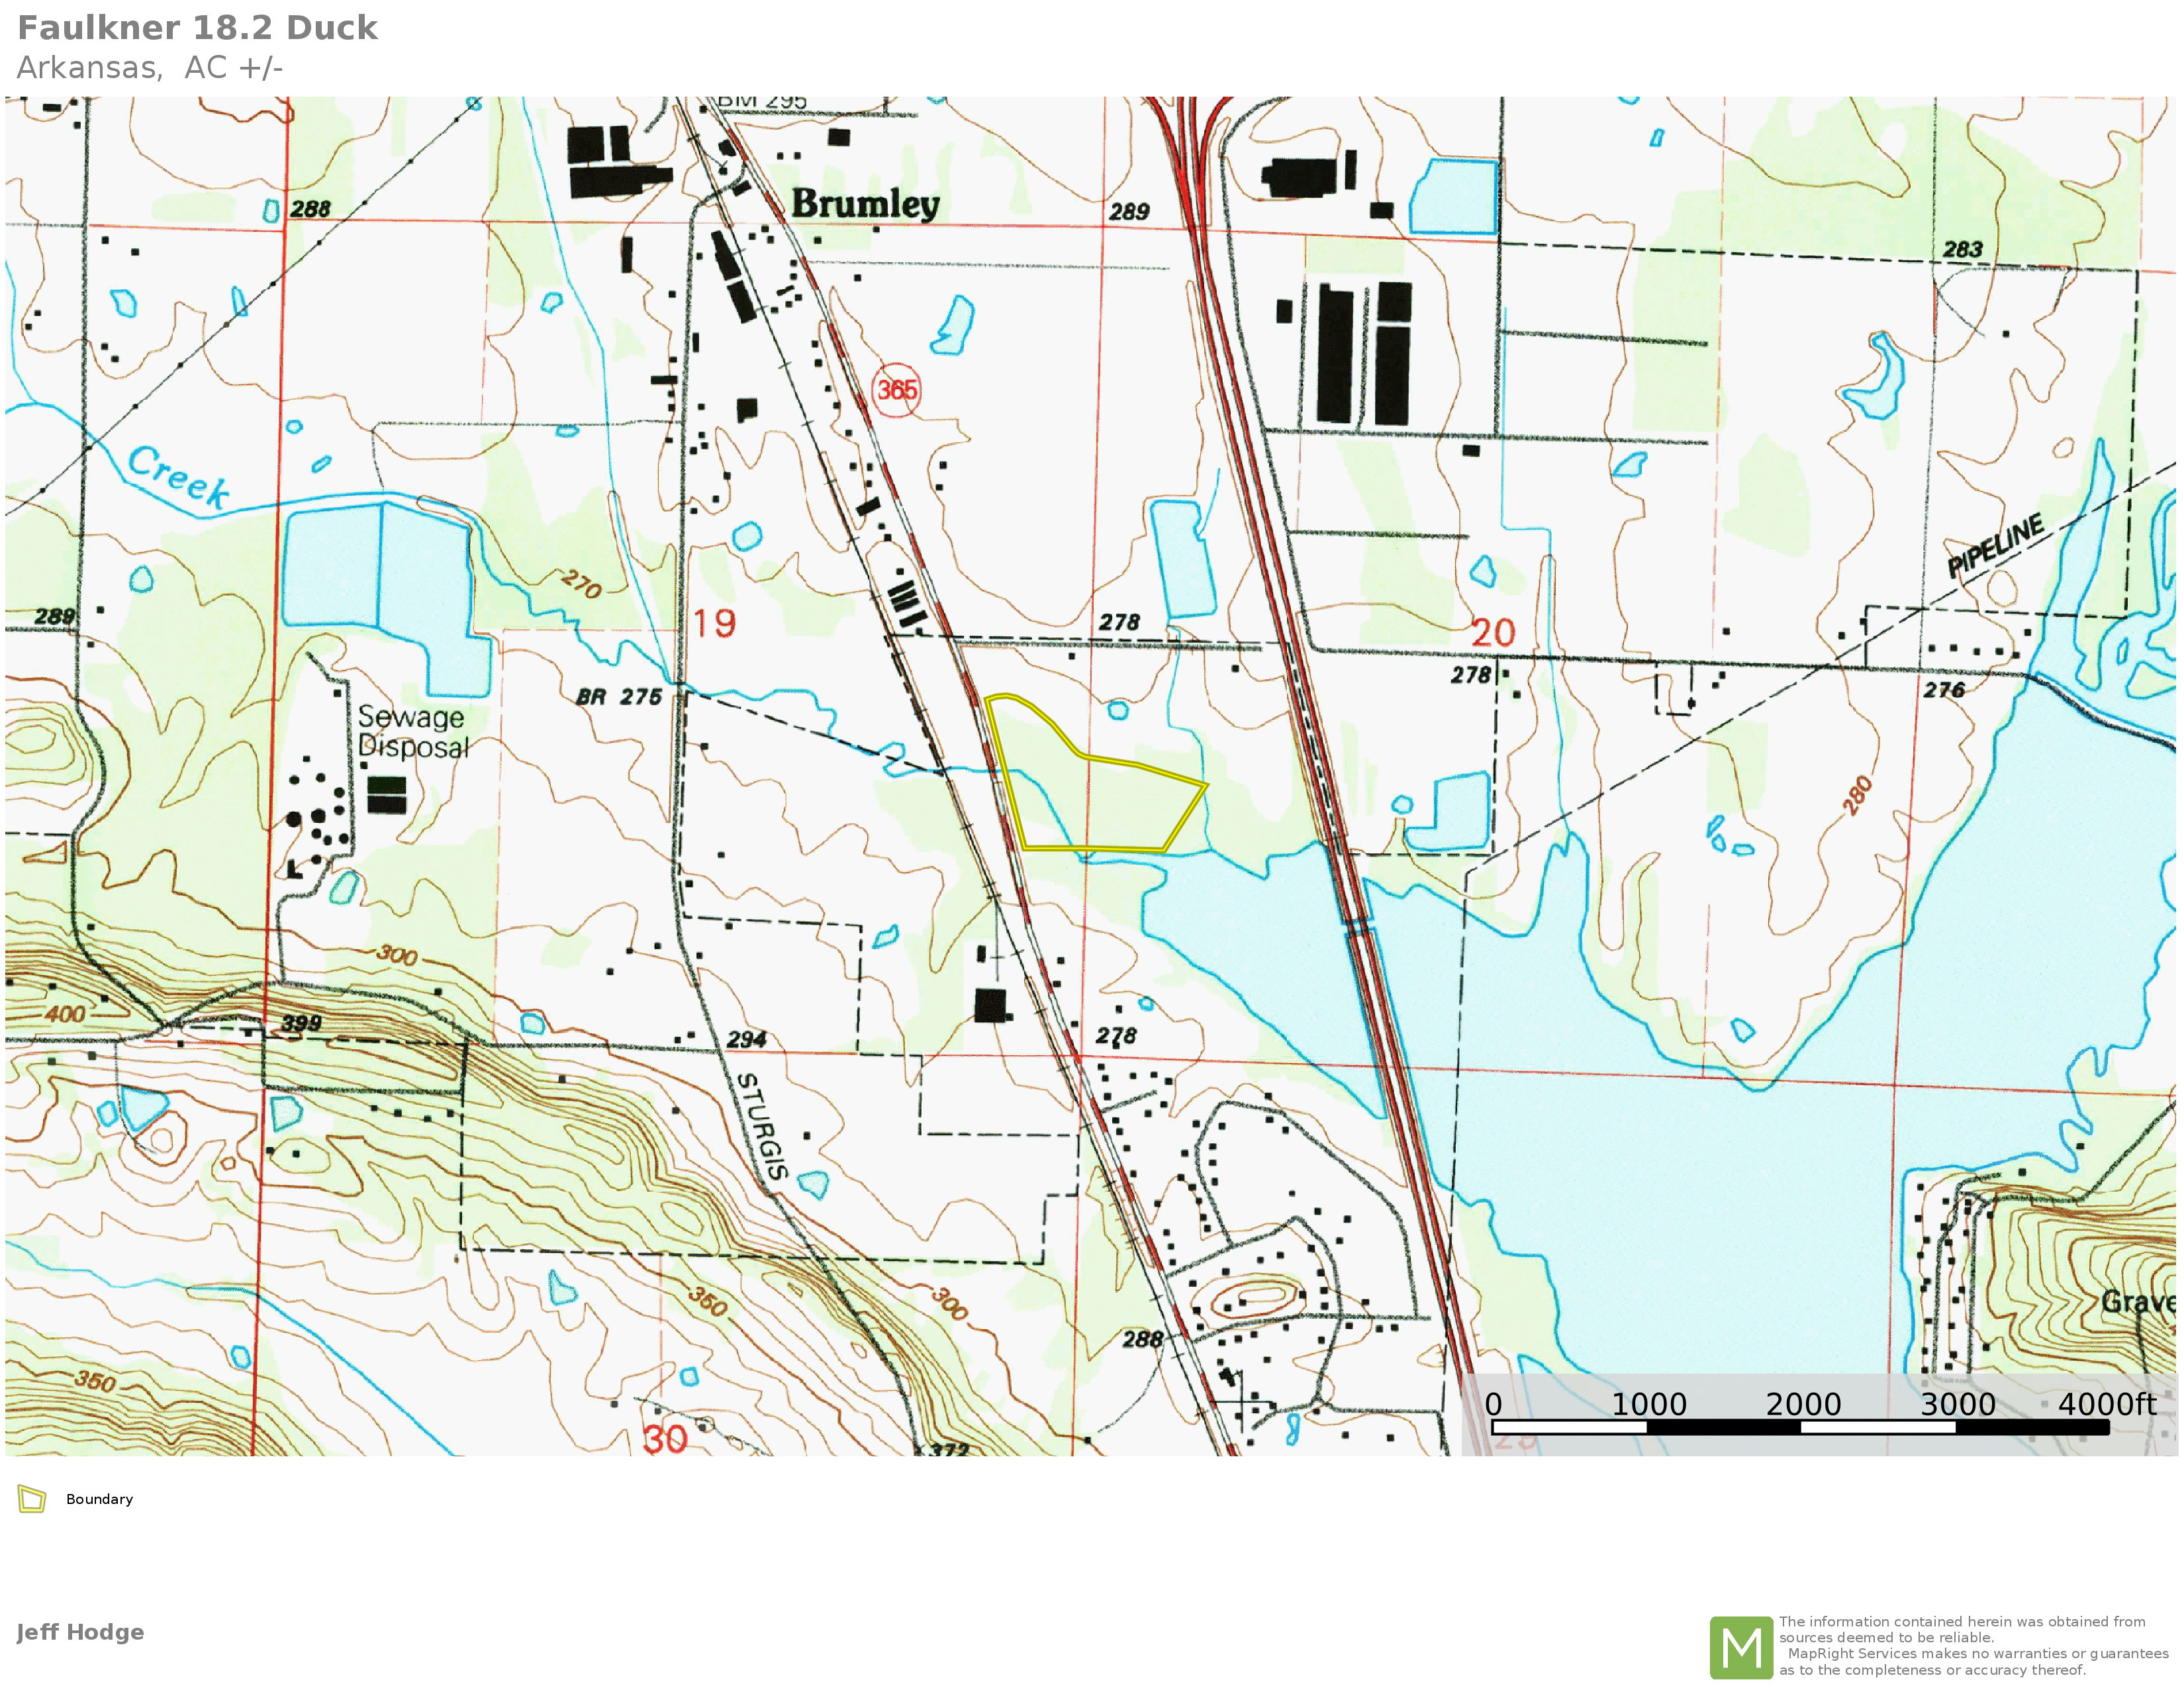Click the yellow Boundary legend icon
The width and height of the screenshot is (2184, 1688).
click(x=32, y=1499)
